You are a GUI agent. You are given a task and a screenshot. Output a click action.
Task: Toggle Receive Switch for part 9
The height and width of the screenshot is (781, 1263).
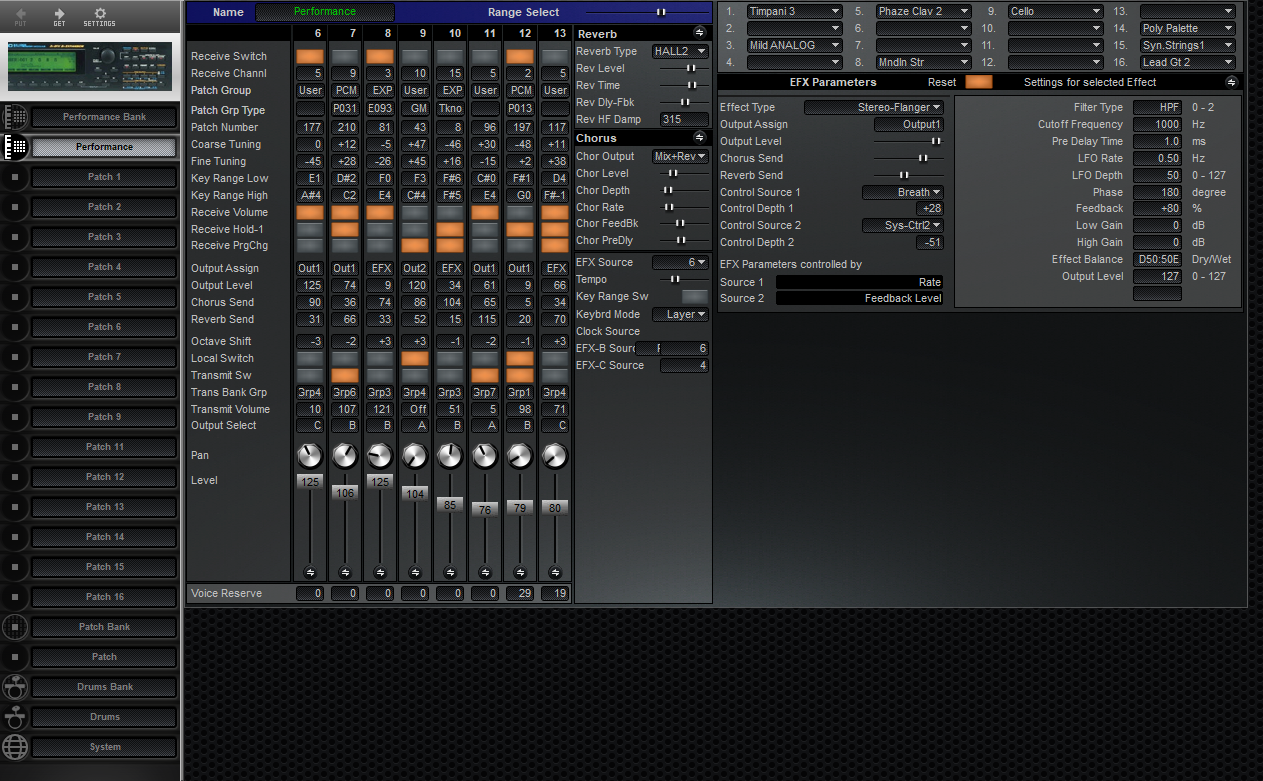tap(415, 56)
